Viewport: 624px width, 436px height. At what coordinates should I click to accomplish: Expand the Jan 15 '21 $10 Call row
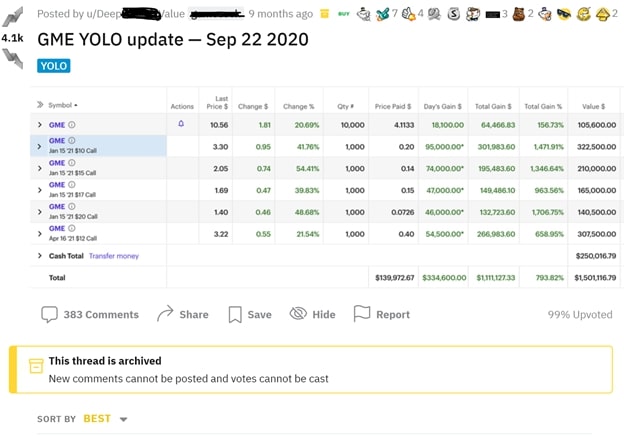[39, 146]
